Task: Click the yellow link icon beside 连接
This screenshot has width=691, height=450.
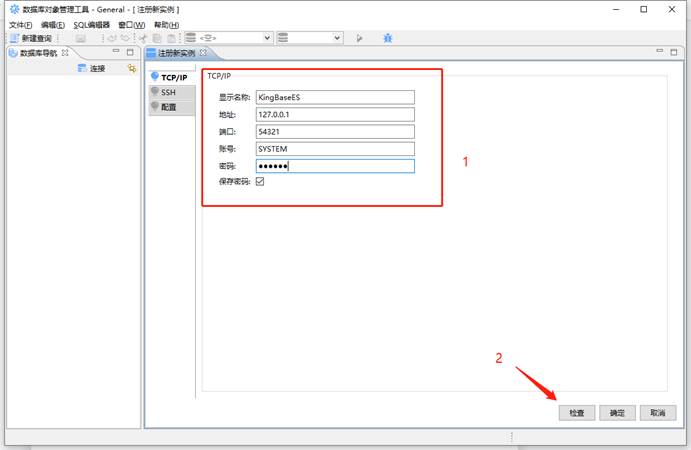Action: [x=131, y=68]
